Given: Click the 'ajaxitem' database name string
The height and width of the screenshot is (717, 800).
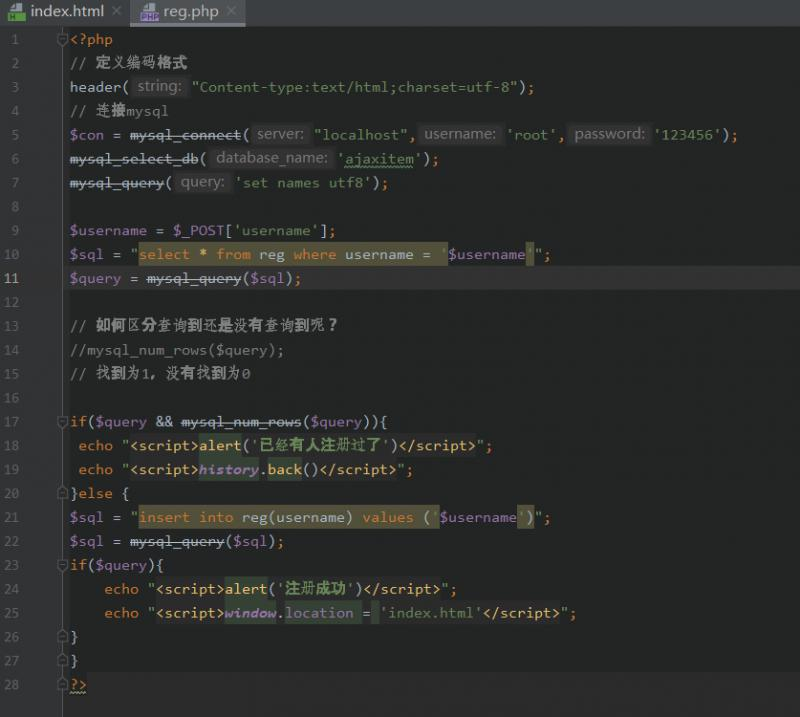Looking at the screenshot, I should pyautogui.click(x=379, y=160).
